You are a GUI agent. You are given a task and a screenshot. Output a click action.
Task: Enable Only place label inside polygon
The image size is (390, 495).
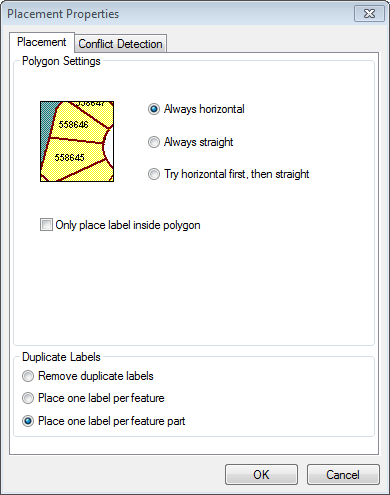120,225
